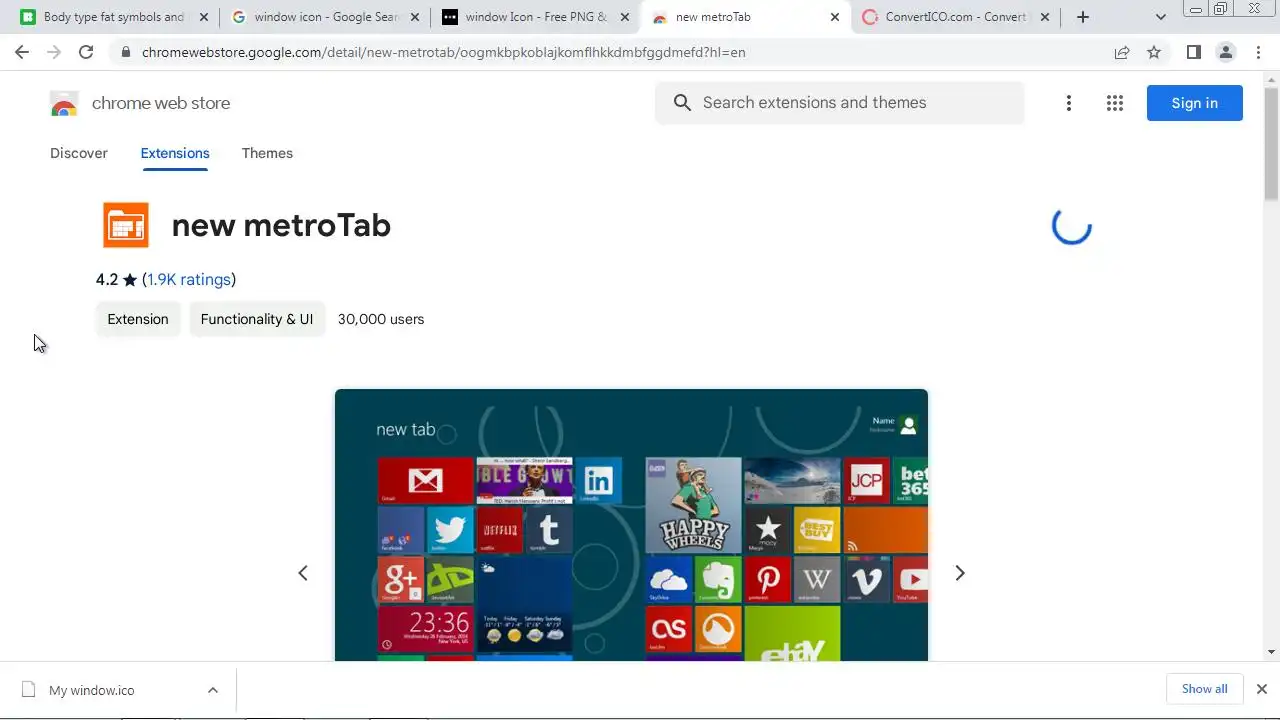Close the new metroTab browser tab
Viewport: 1280px width, 720px height.
(835, 17)
